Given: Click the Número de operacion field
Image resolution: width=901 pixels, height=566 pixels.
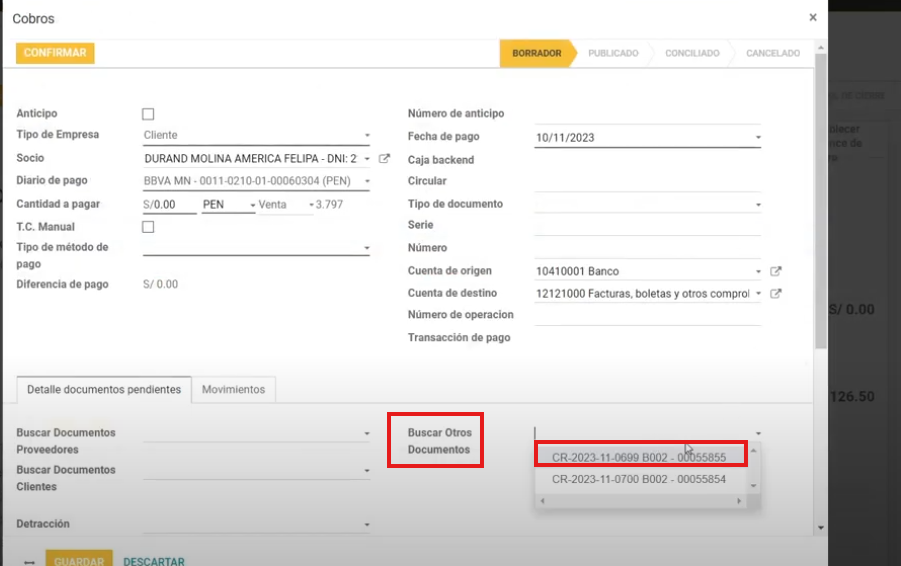Looking at the screenshot, I should [x=648, y=316].
